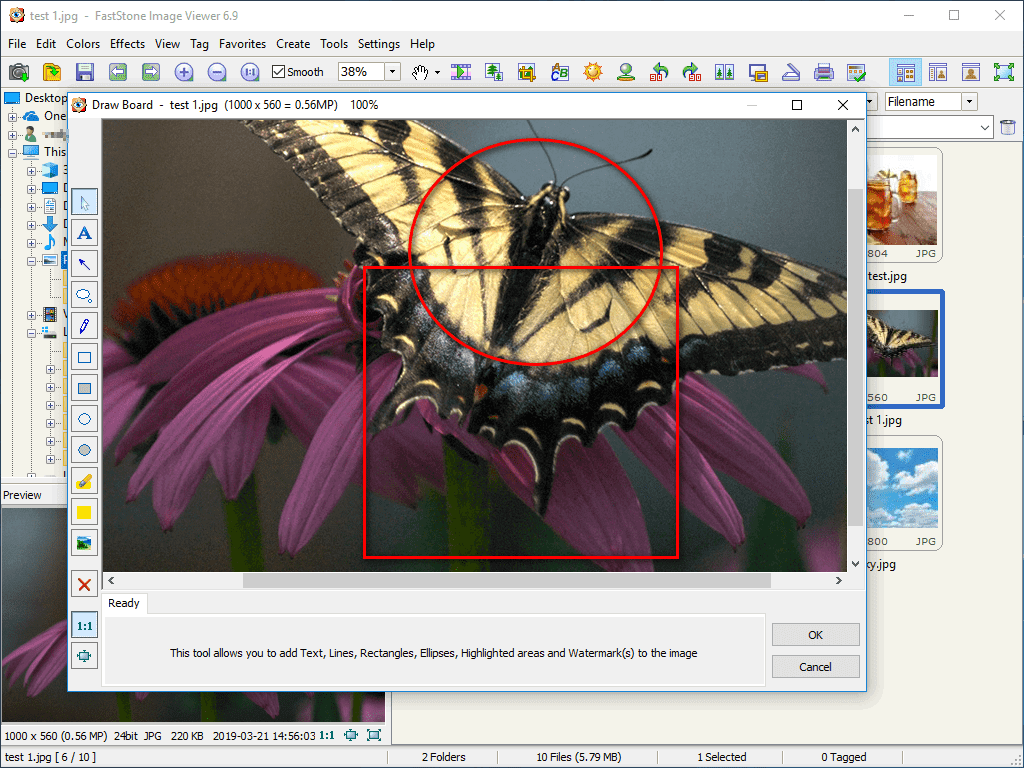The image size is (1024, 768).
Task: Click the zoom out magnifier minus icon
Action: (x=217, y=72)
